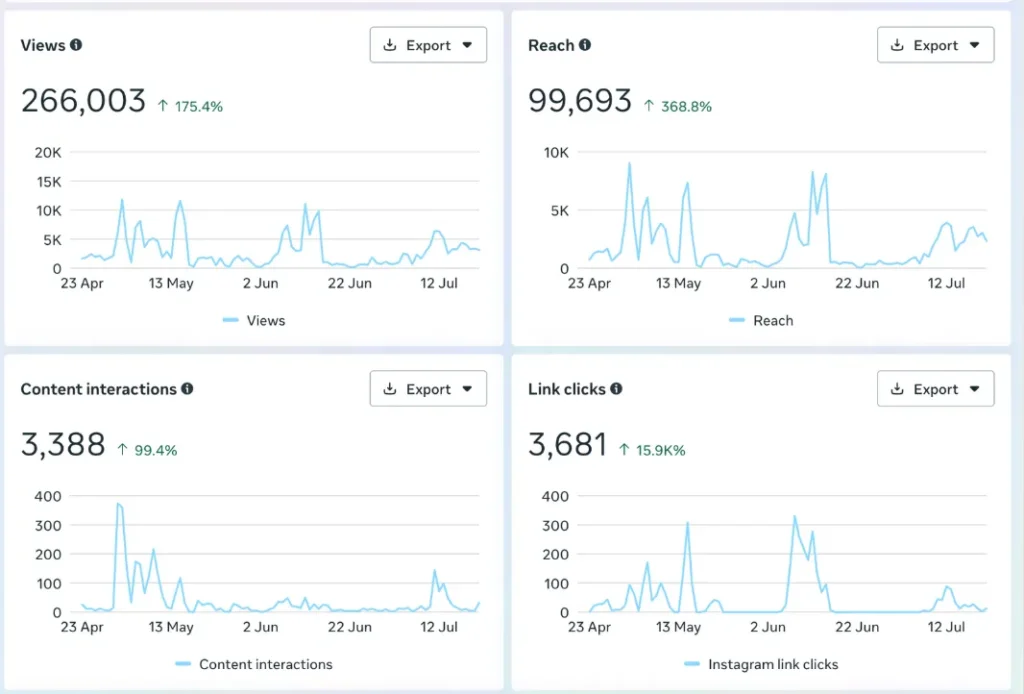The width and height of the screenshot is (1024, 694).
Task: Open the Content interactions info tooltip icon
Action: click(x=187, y=389)
